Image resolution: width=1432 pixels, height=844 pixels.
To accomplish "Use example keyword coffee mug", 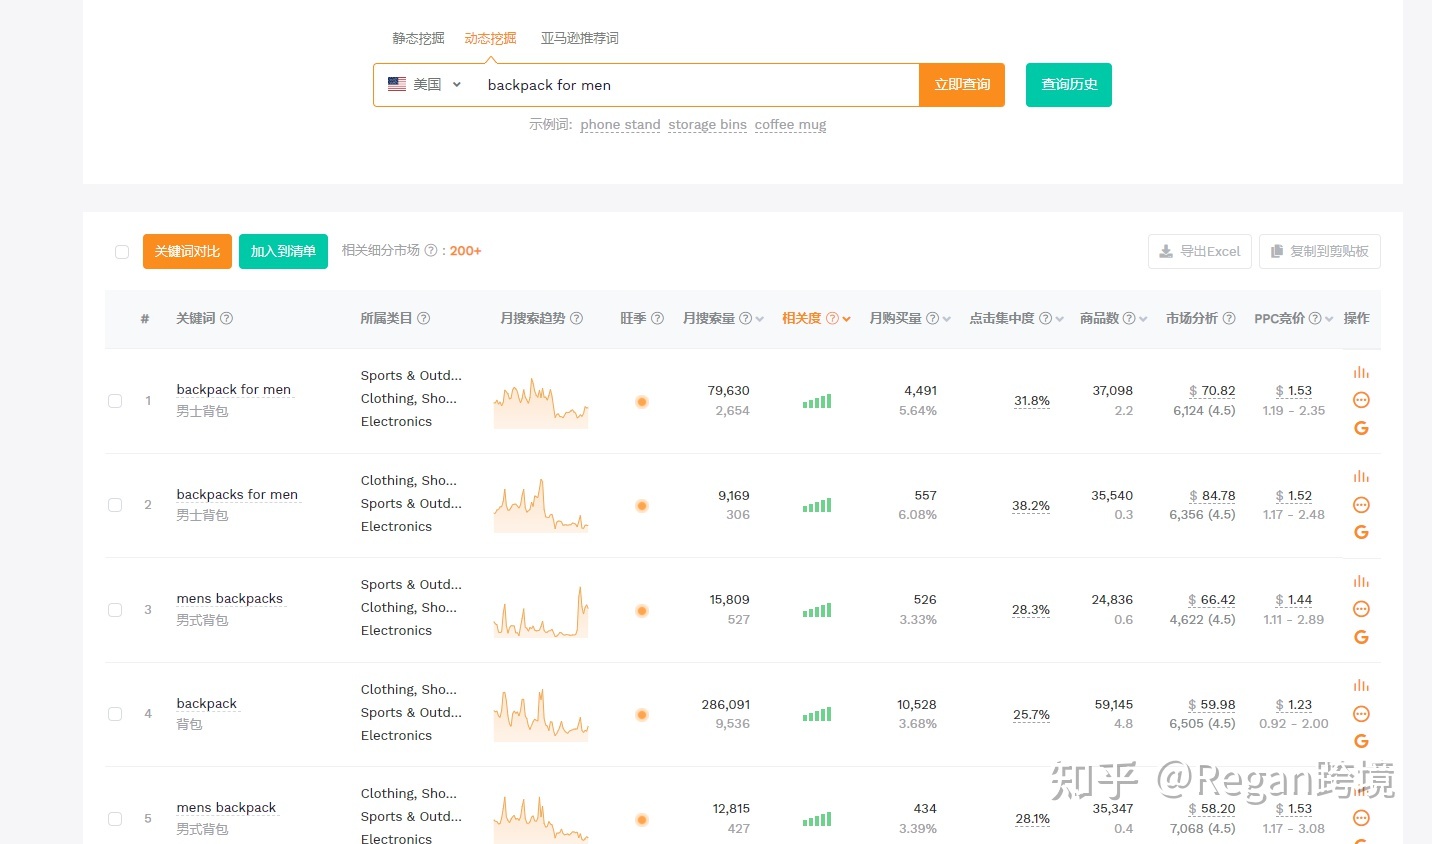I will (790, 125).
